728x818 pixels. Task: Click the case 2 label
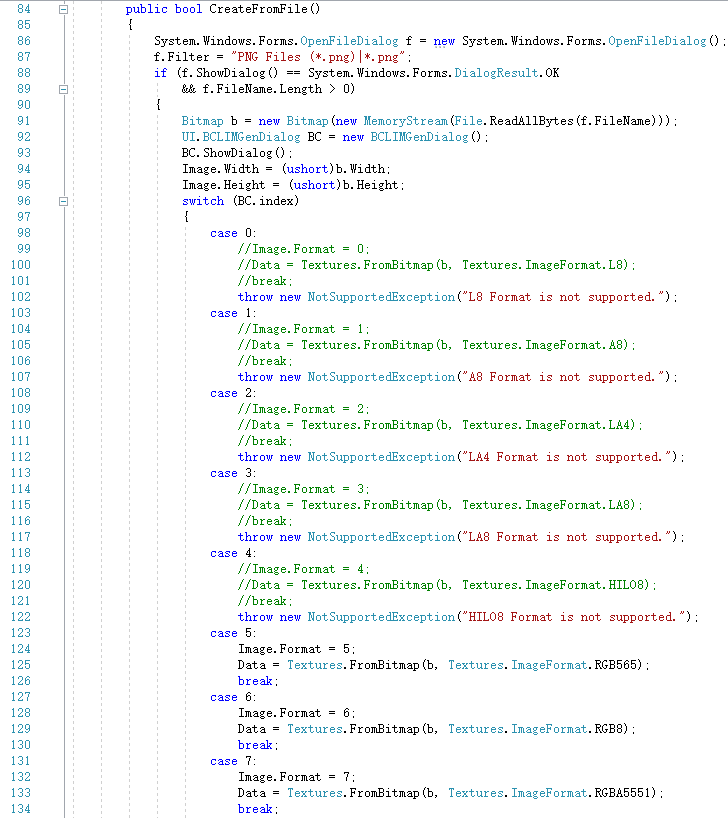[233, 393]
